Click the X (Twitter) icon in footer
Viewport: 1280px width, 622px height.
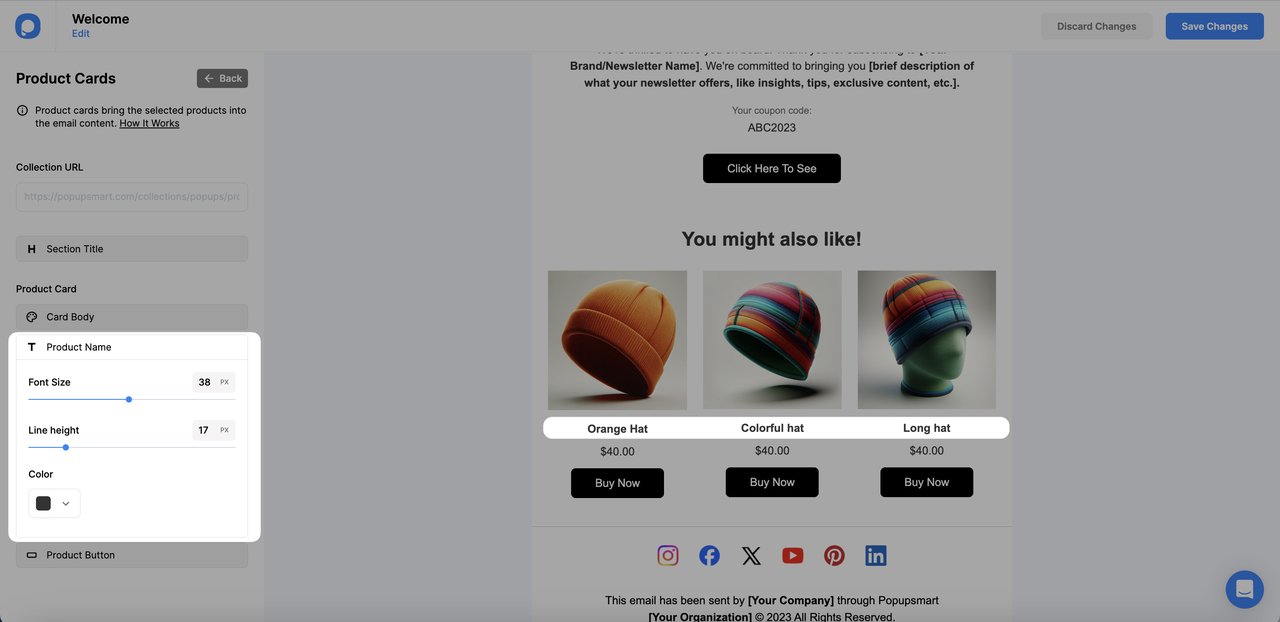(751, 555)
